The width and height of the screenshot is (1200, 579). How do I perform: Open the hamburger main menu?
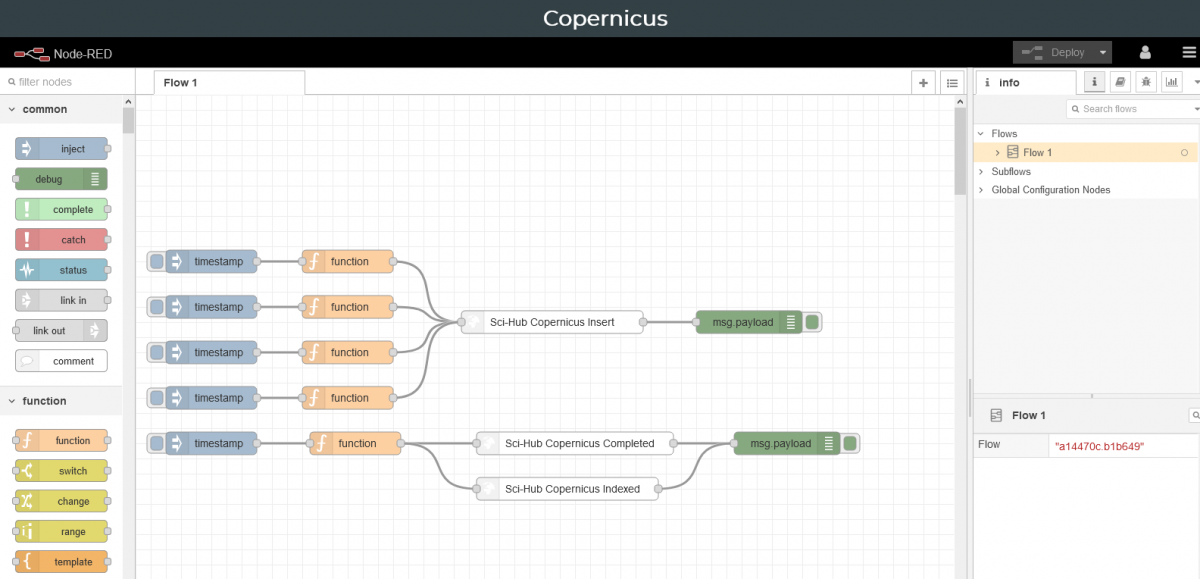point(1188,52)
